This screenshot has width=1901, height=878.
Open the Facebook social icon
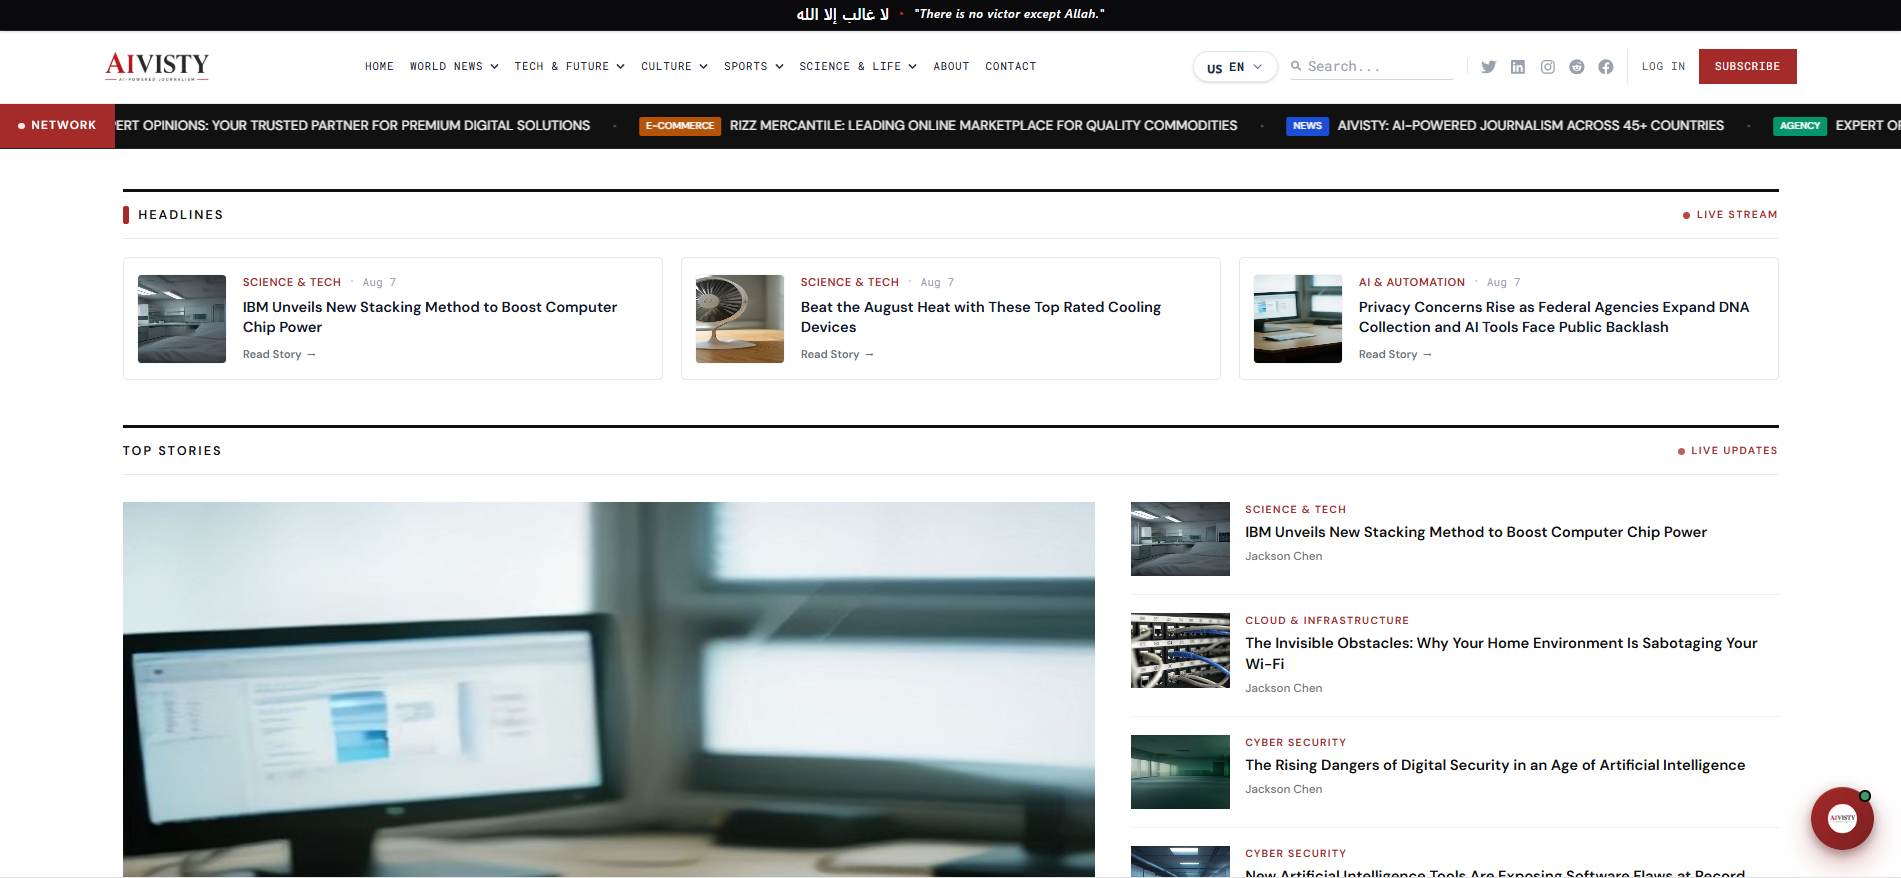point(1606,67)
